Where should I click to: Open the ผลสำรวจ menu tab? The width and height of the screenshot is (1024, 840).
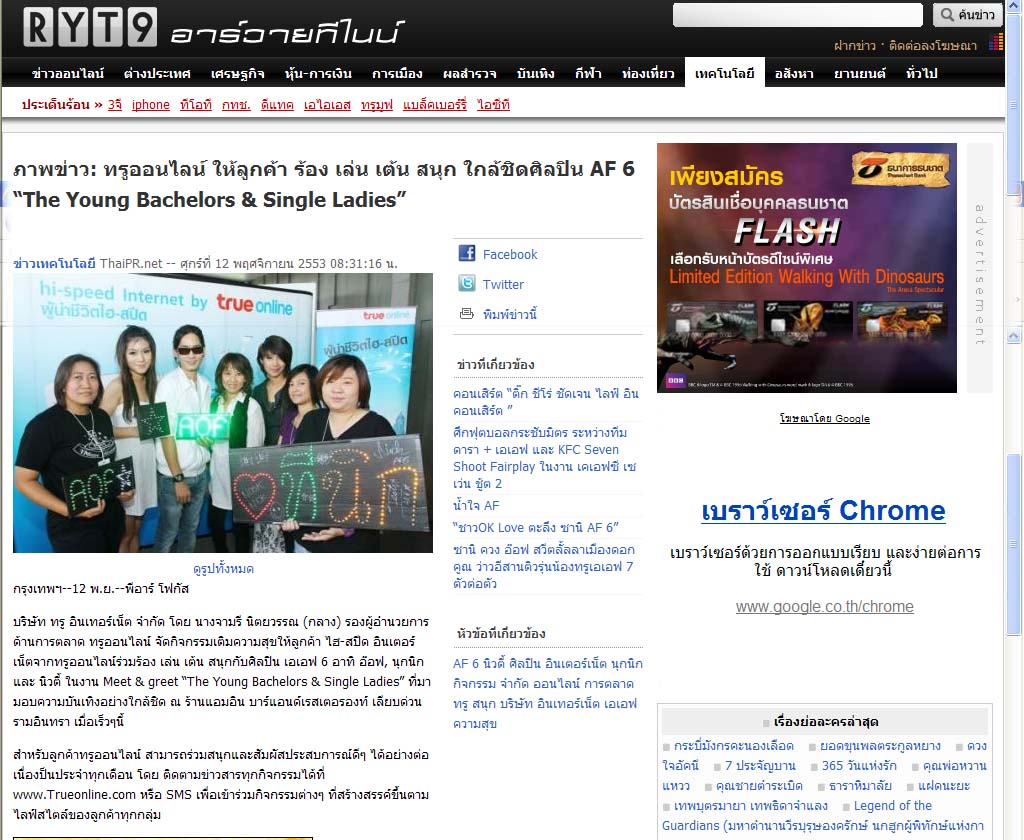pos(470,73)
